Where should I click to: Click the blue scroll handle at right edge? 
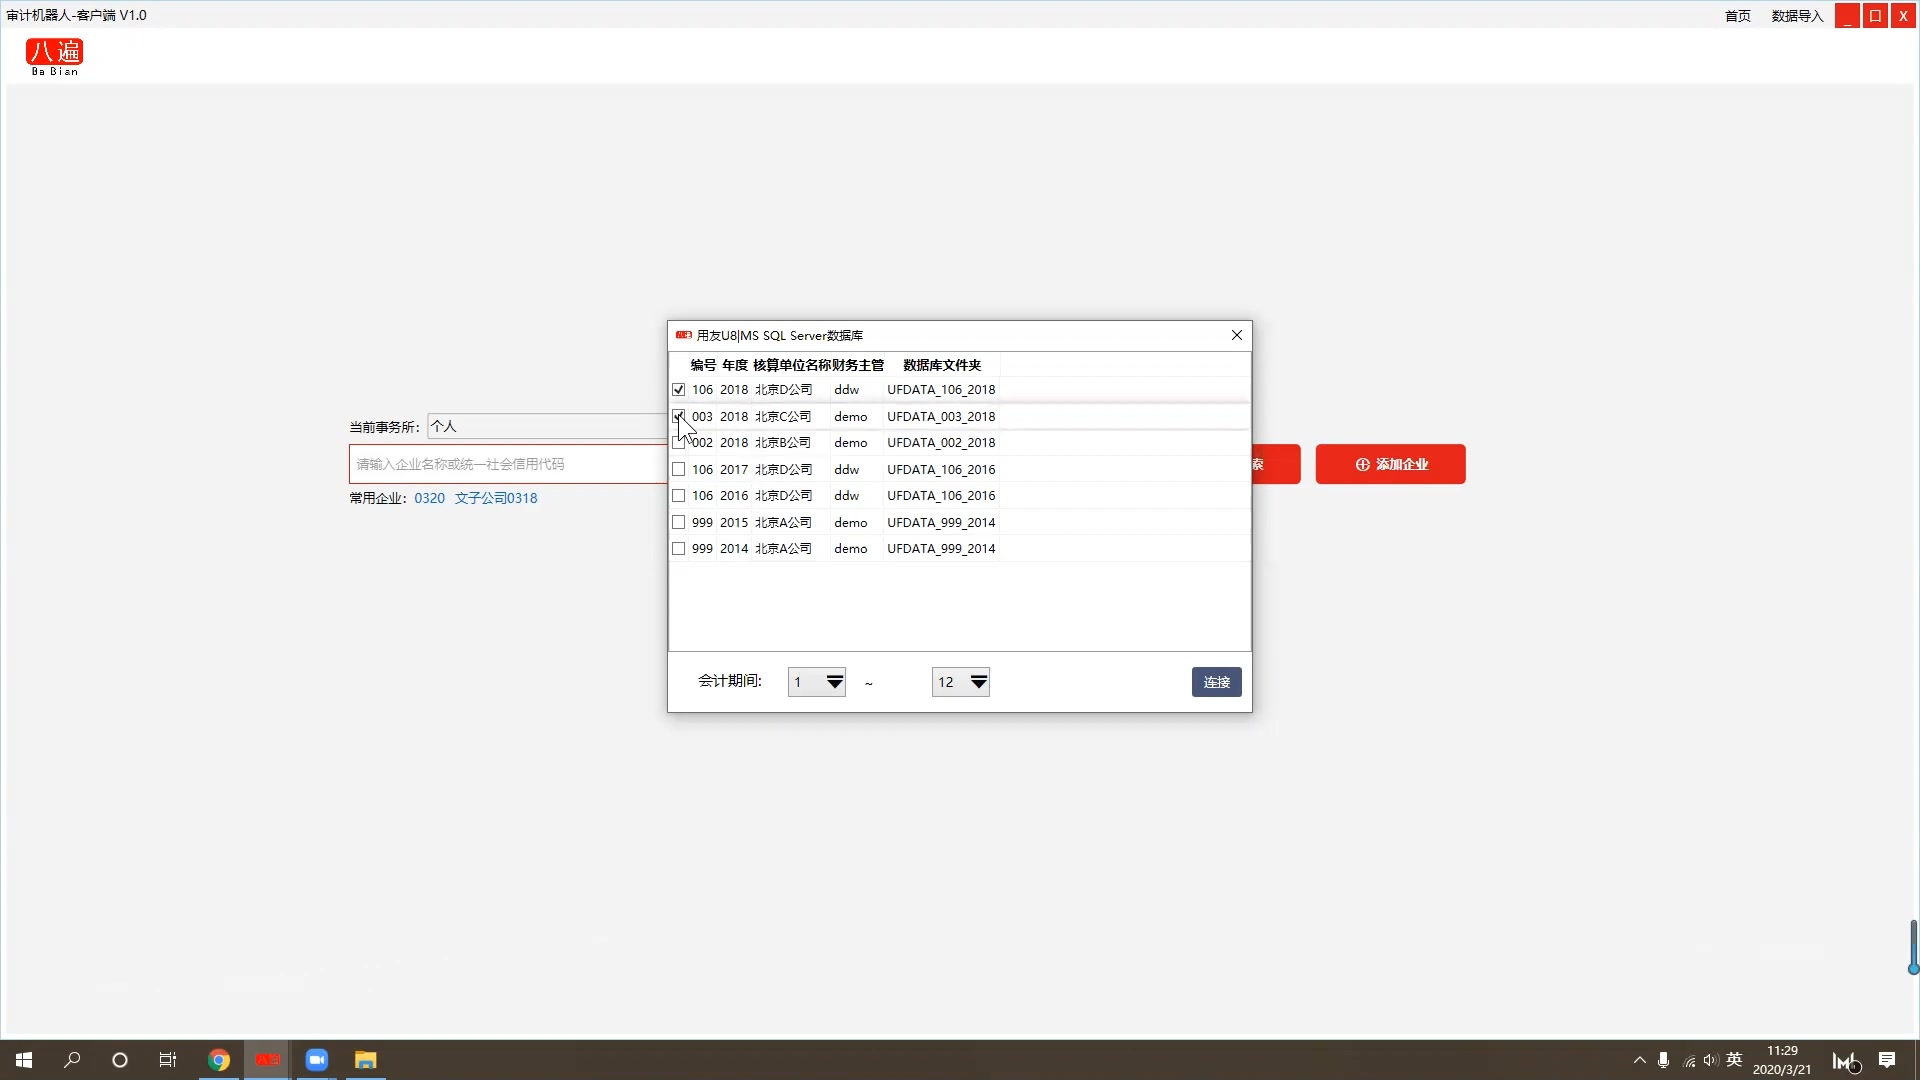[x=1913, y=947]
